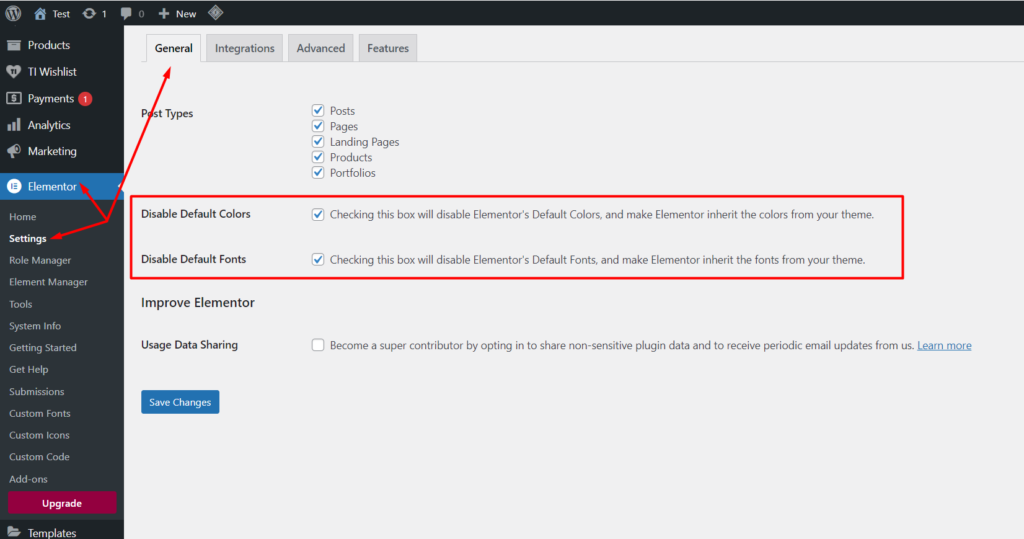
Task: Click the home icon beside Test
Action: (40, 14)
